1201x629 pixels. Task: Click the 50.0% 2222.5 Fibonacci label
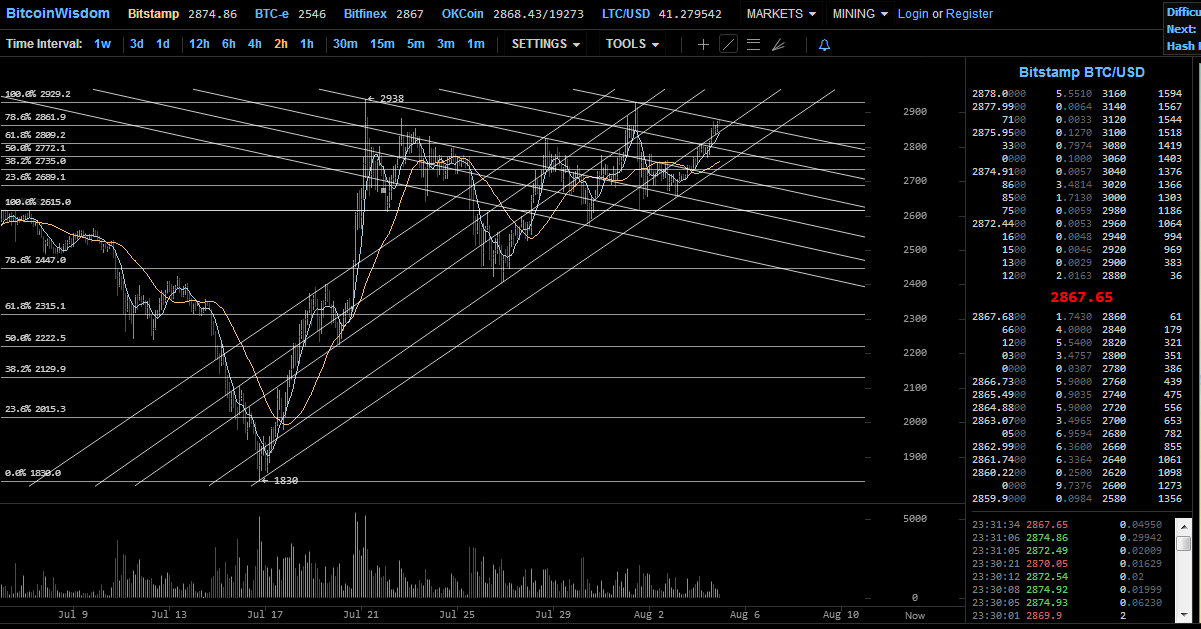click(x=35, y=338)
